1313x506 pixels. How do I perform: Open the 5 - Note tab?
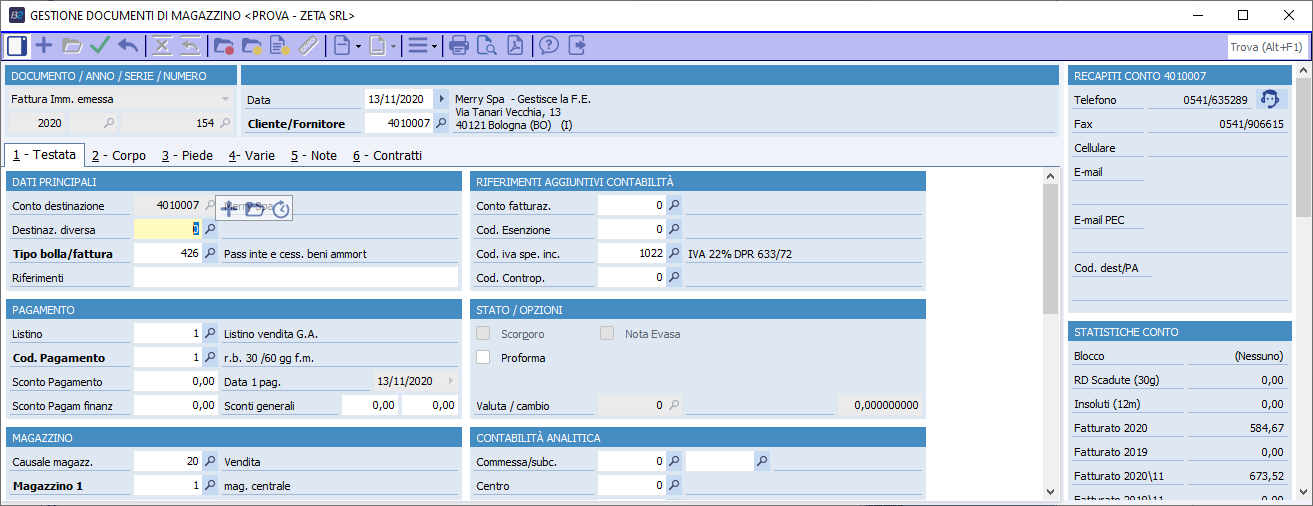click(314, 156)
